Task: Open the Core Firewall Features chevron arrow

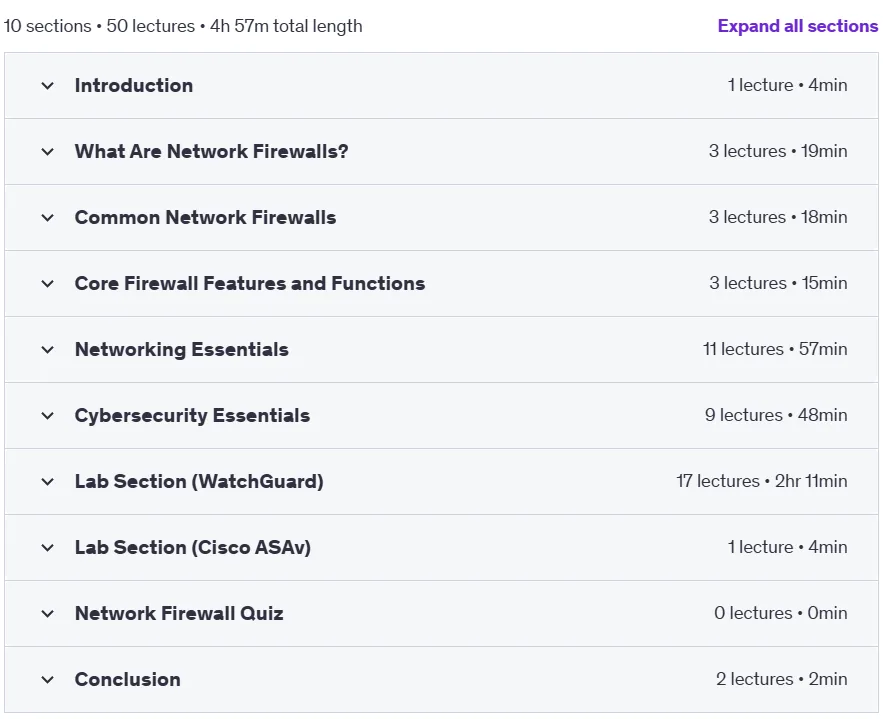Action: [48, 284]
